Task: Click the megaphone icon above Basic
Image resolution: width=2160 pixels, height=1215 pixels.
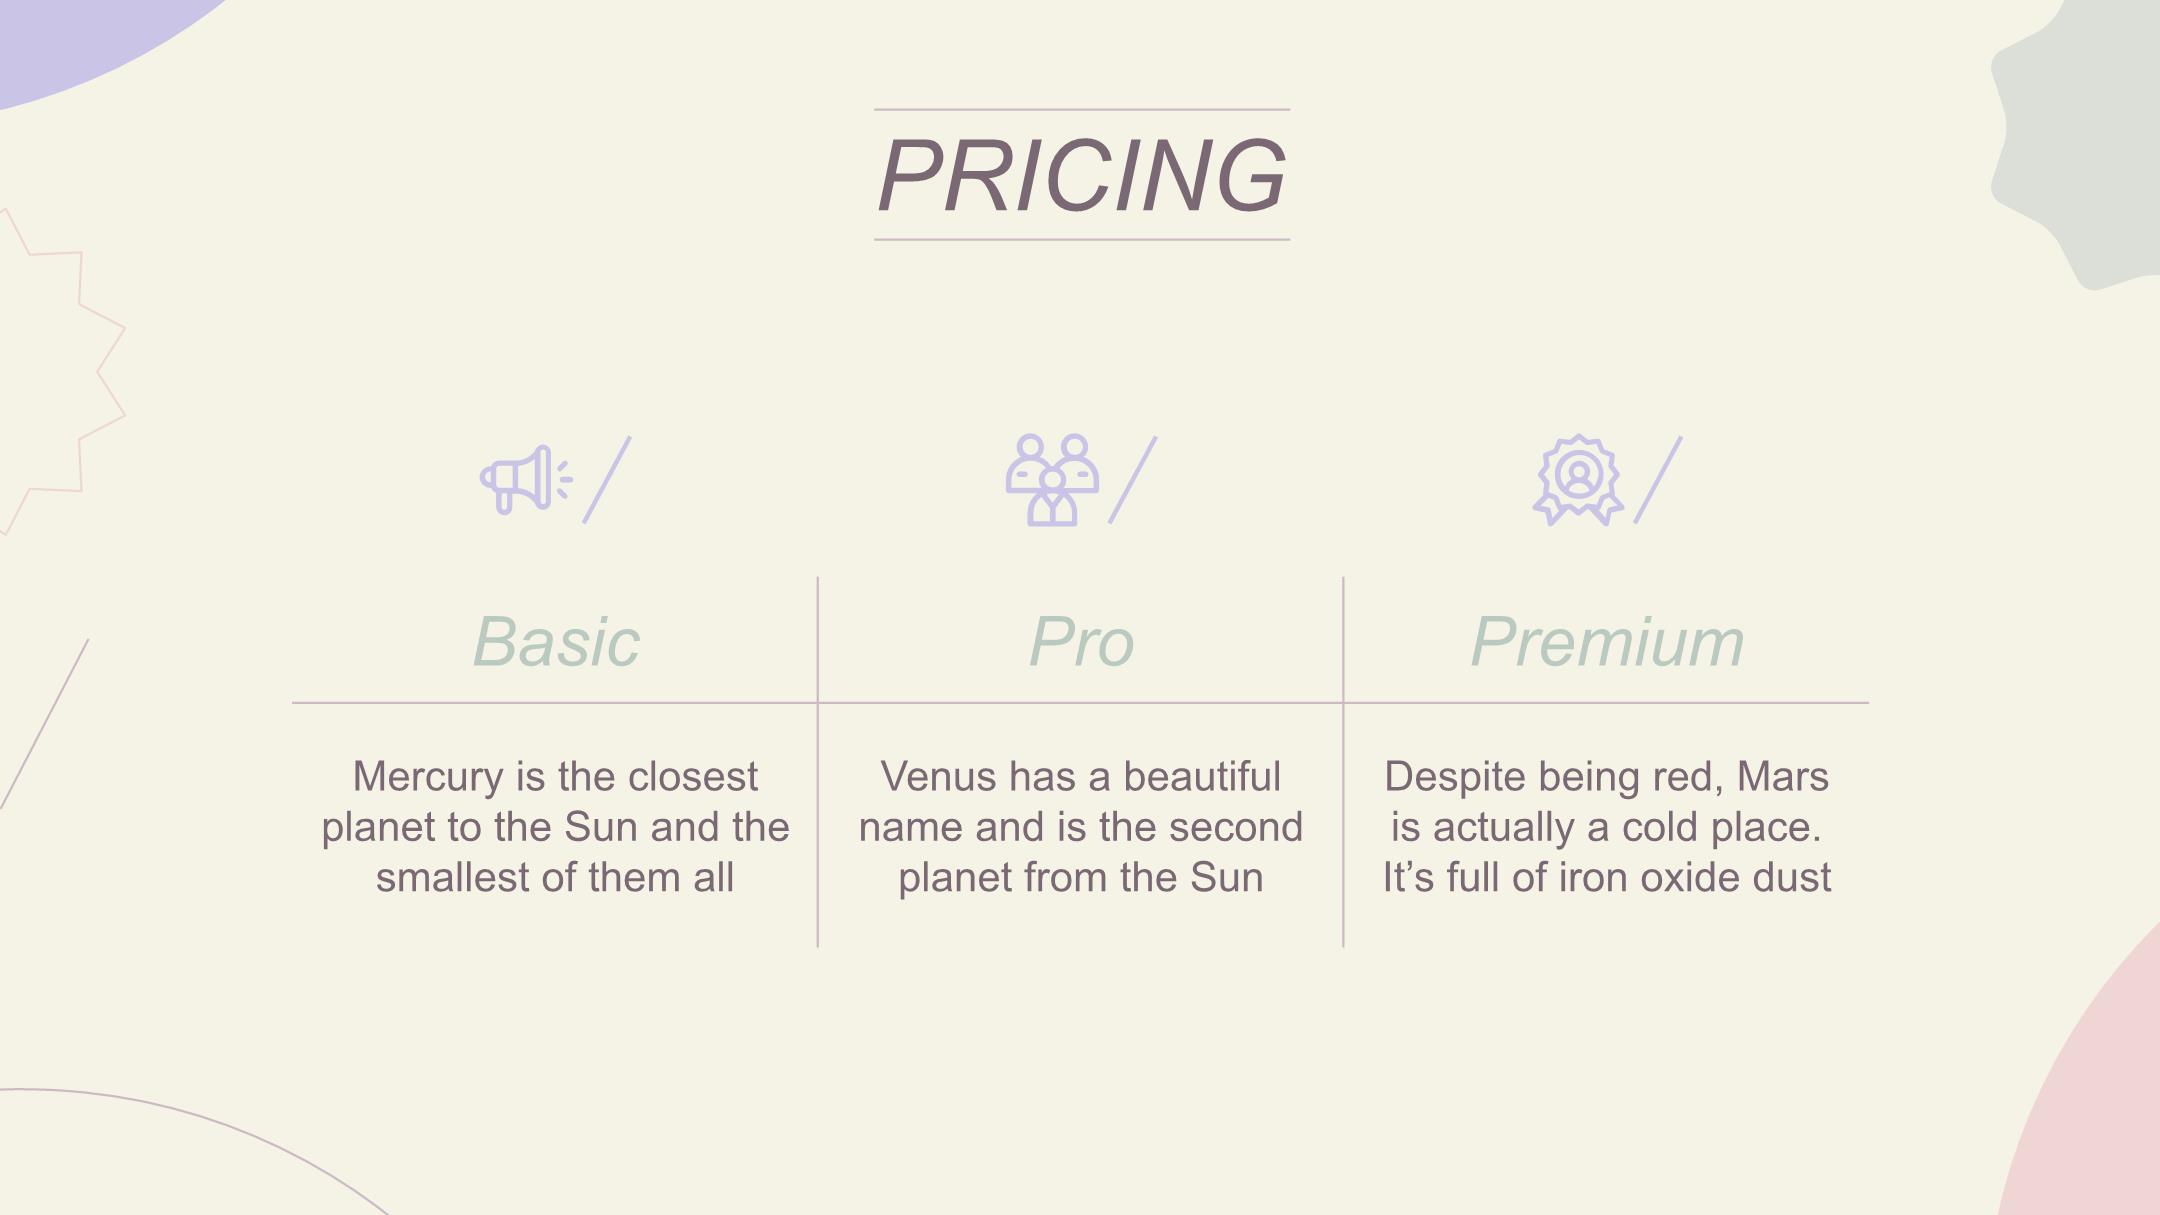Action: tap(526, 480)
